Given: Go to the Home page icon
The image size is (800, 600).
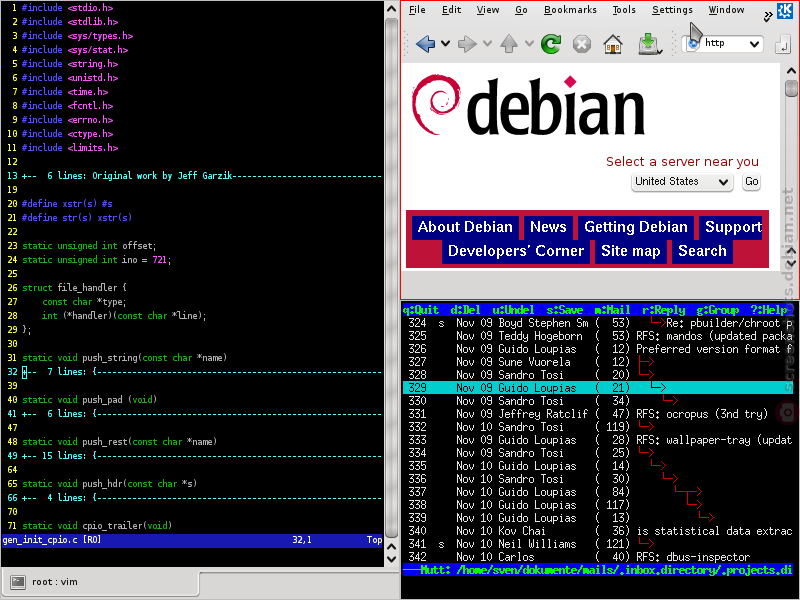Looking at the screenshot, I should (613, 44).
